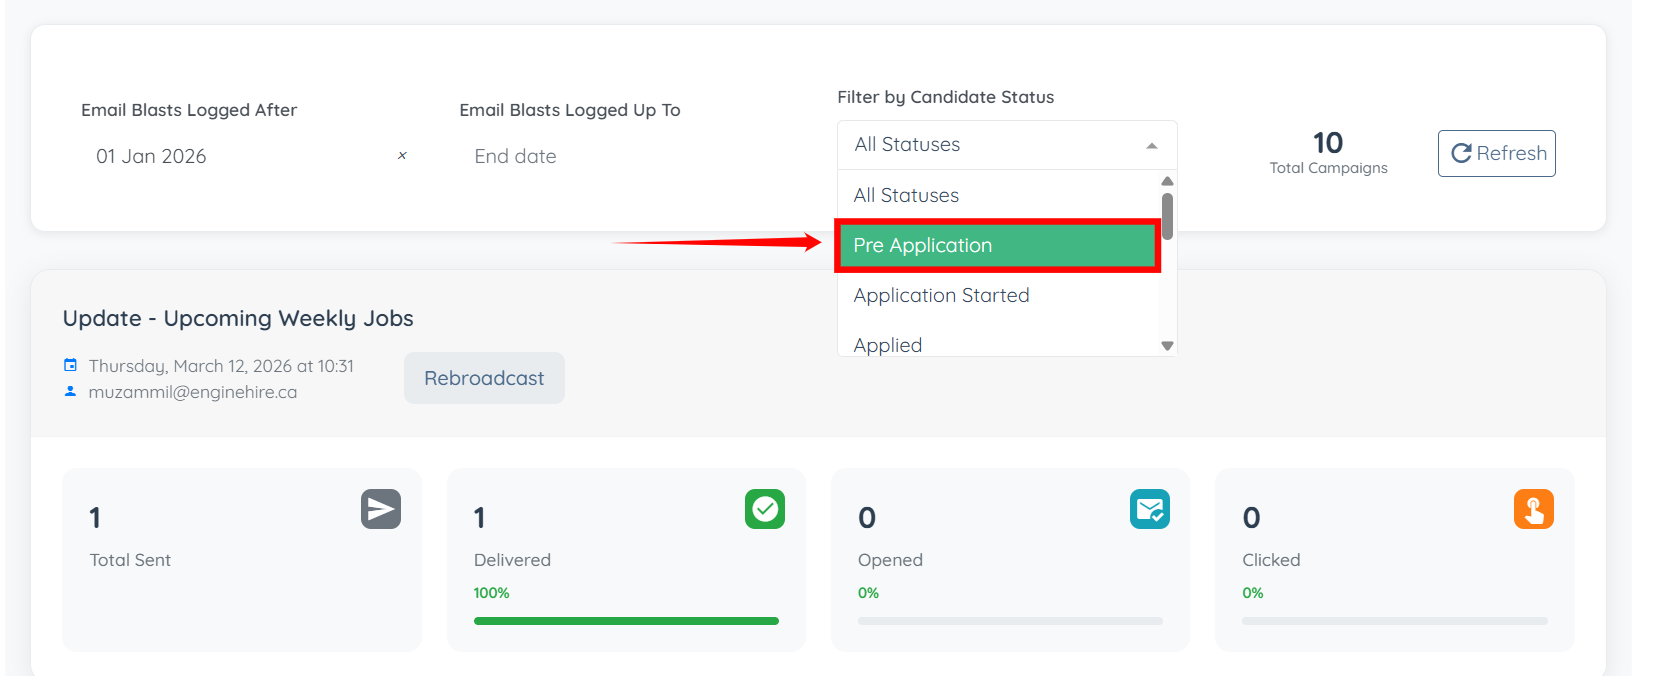Collapse the All Statuses dropdown arrow
Screen dimensions: 1667x676
(x=1152, y=146)
